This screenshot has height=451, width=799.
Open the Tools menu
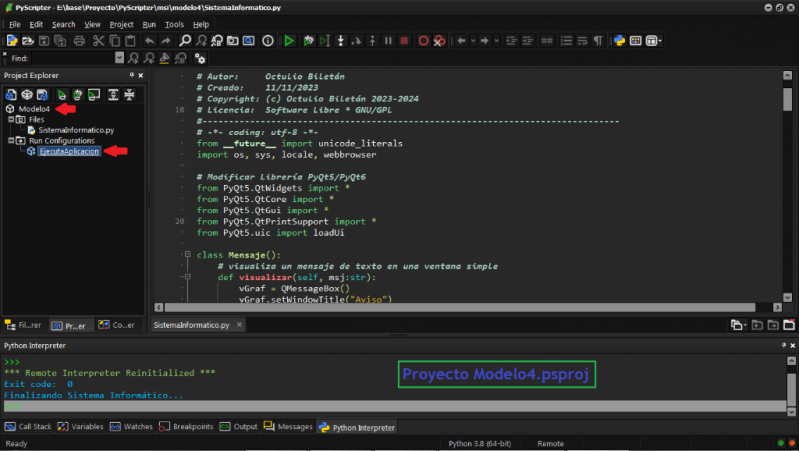pos(174,24)
